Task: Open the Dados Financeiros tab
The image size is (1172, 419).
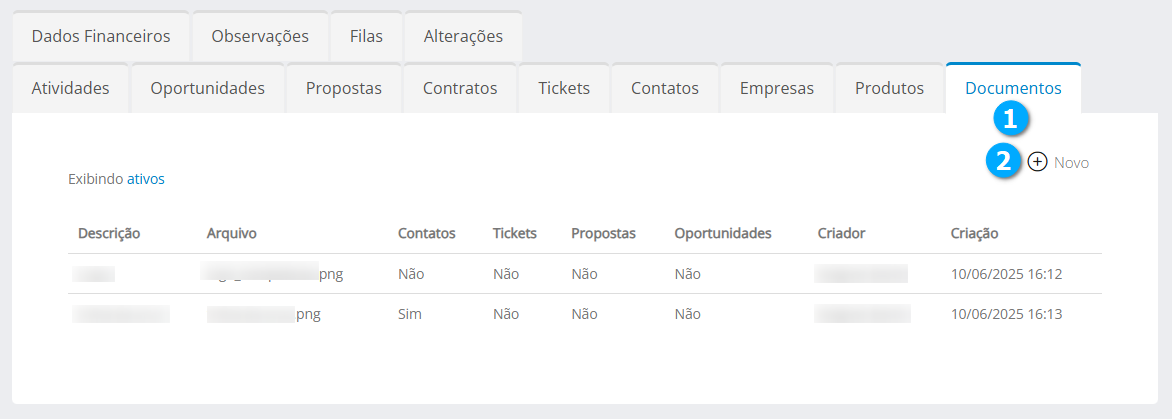Action: tap(101, 36)
